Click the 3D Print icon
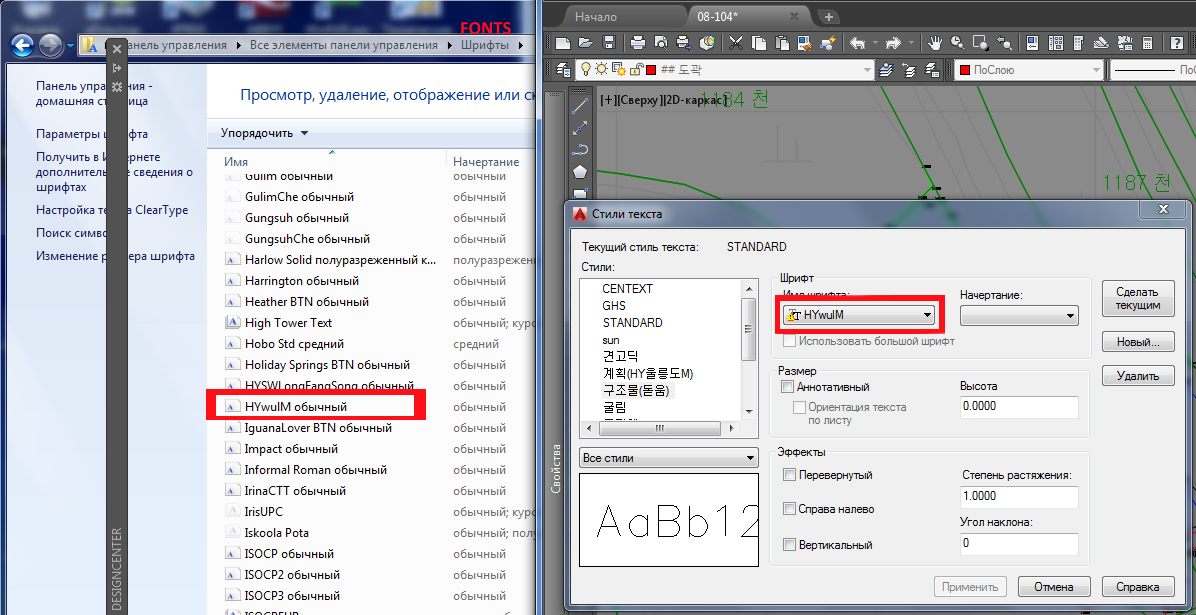The width and height of the screenshot is (1196, 615). (706, 43)
